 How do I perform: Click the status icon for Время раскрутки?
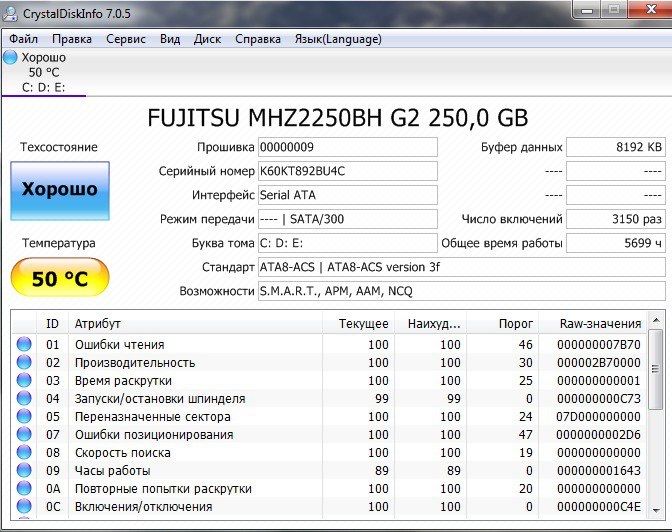click(24, 380)
